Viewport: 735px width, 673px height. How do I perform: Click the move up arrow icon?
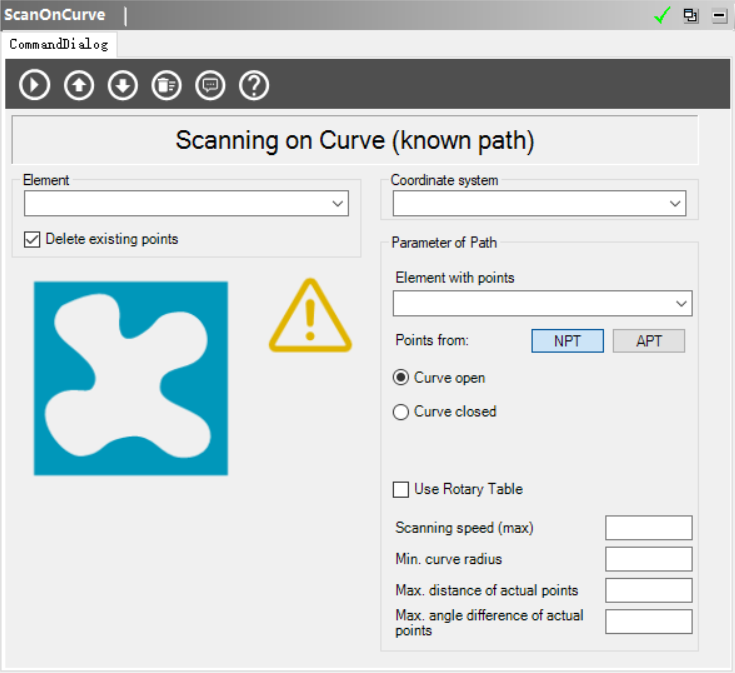coord(78,85)
